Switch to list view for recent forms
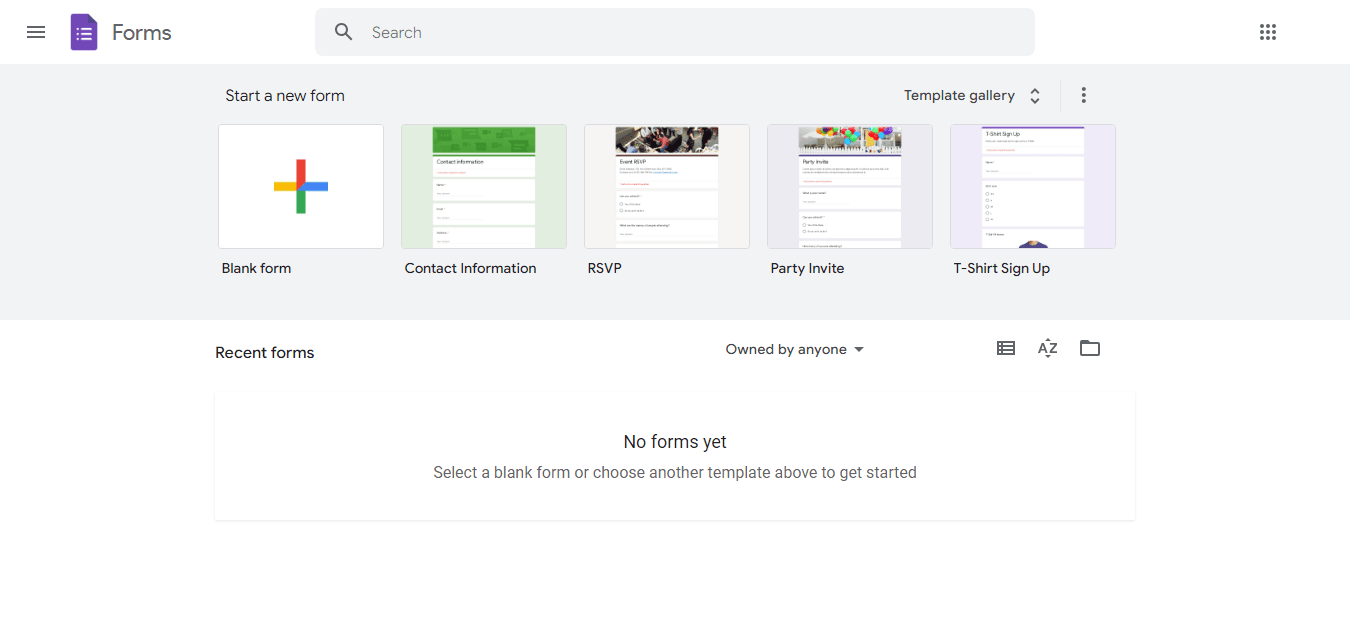 coord(1005,348)
